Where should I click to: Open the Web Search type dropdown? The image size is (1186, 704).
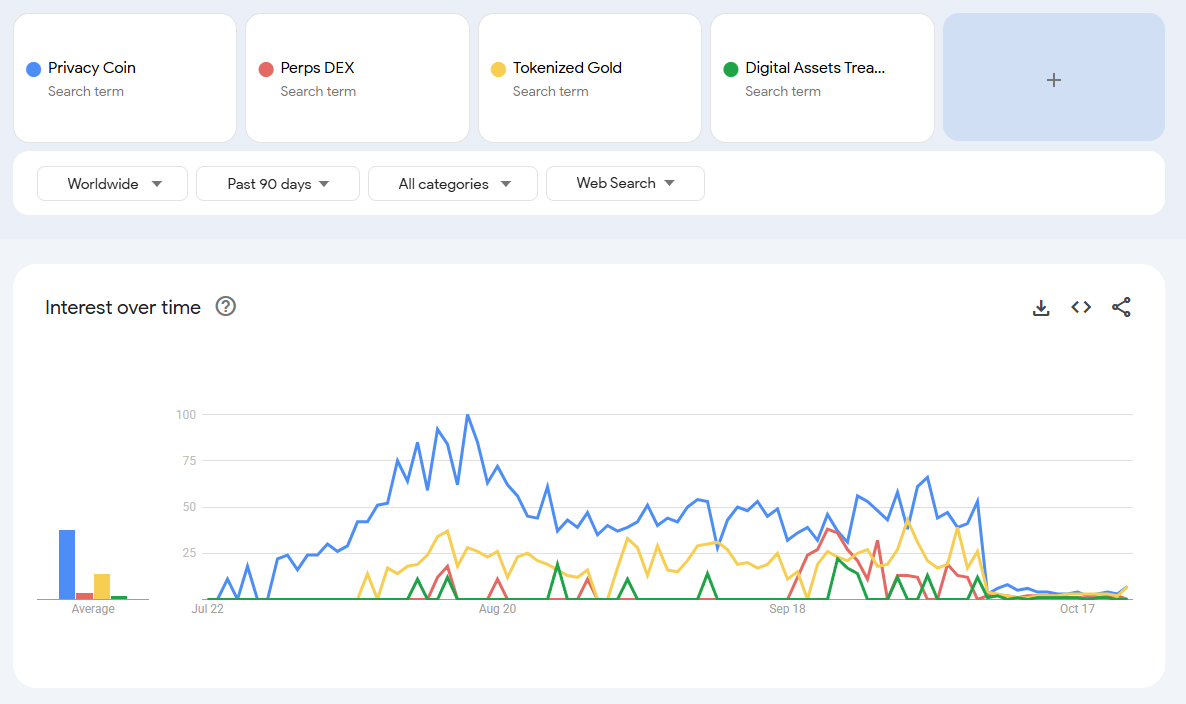click(x=625, y=183)
